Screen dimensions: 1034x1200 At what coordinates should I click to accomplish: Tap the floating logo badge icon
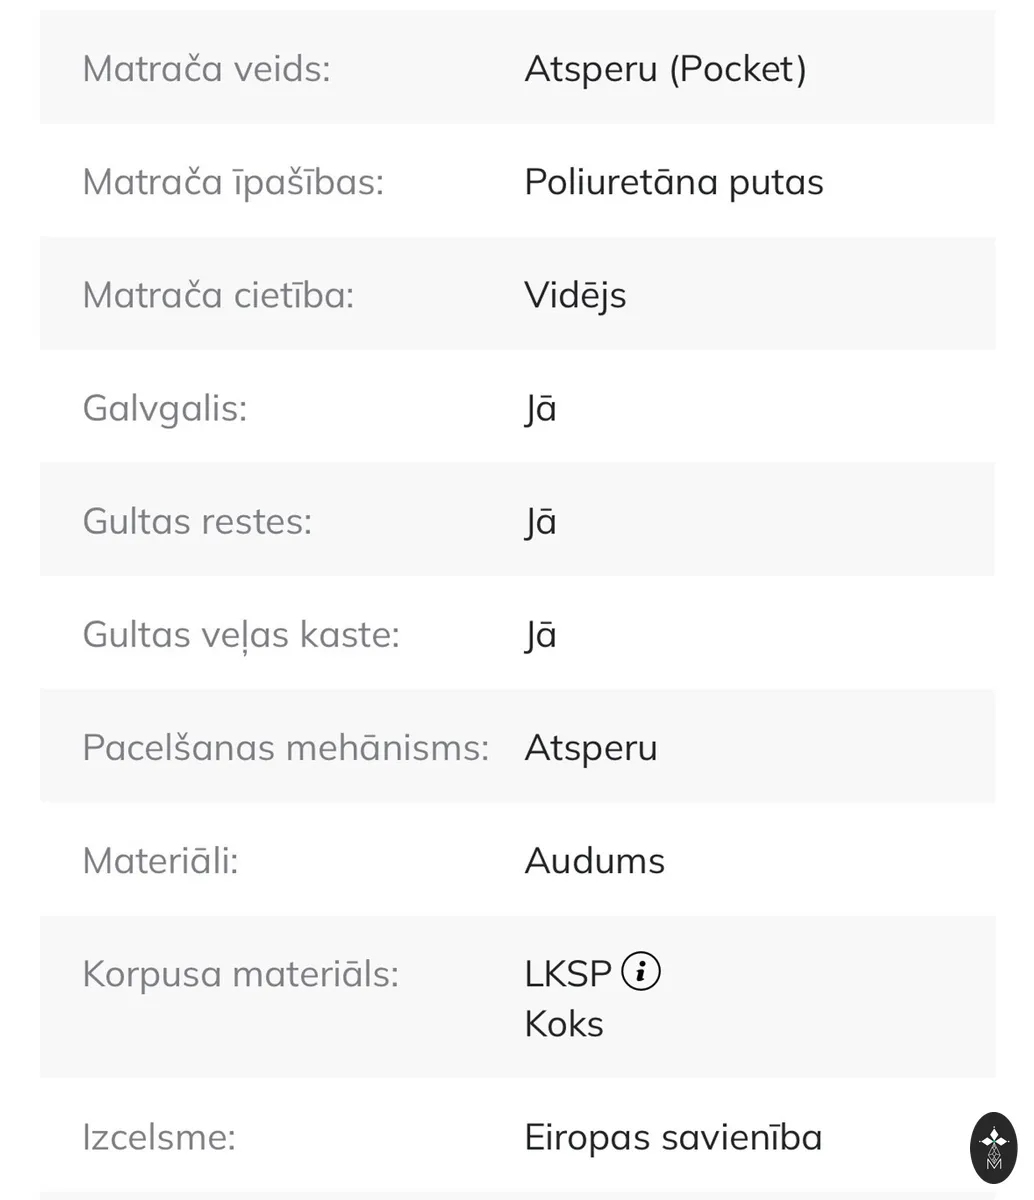click(x=994, y=1149)
